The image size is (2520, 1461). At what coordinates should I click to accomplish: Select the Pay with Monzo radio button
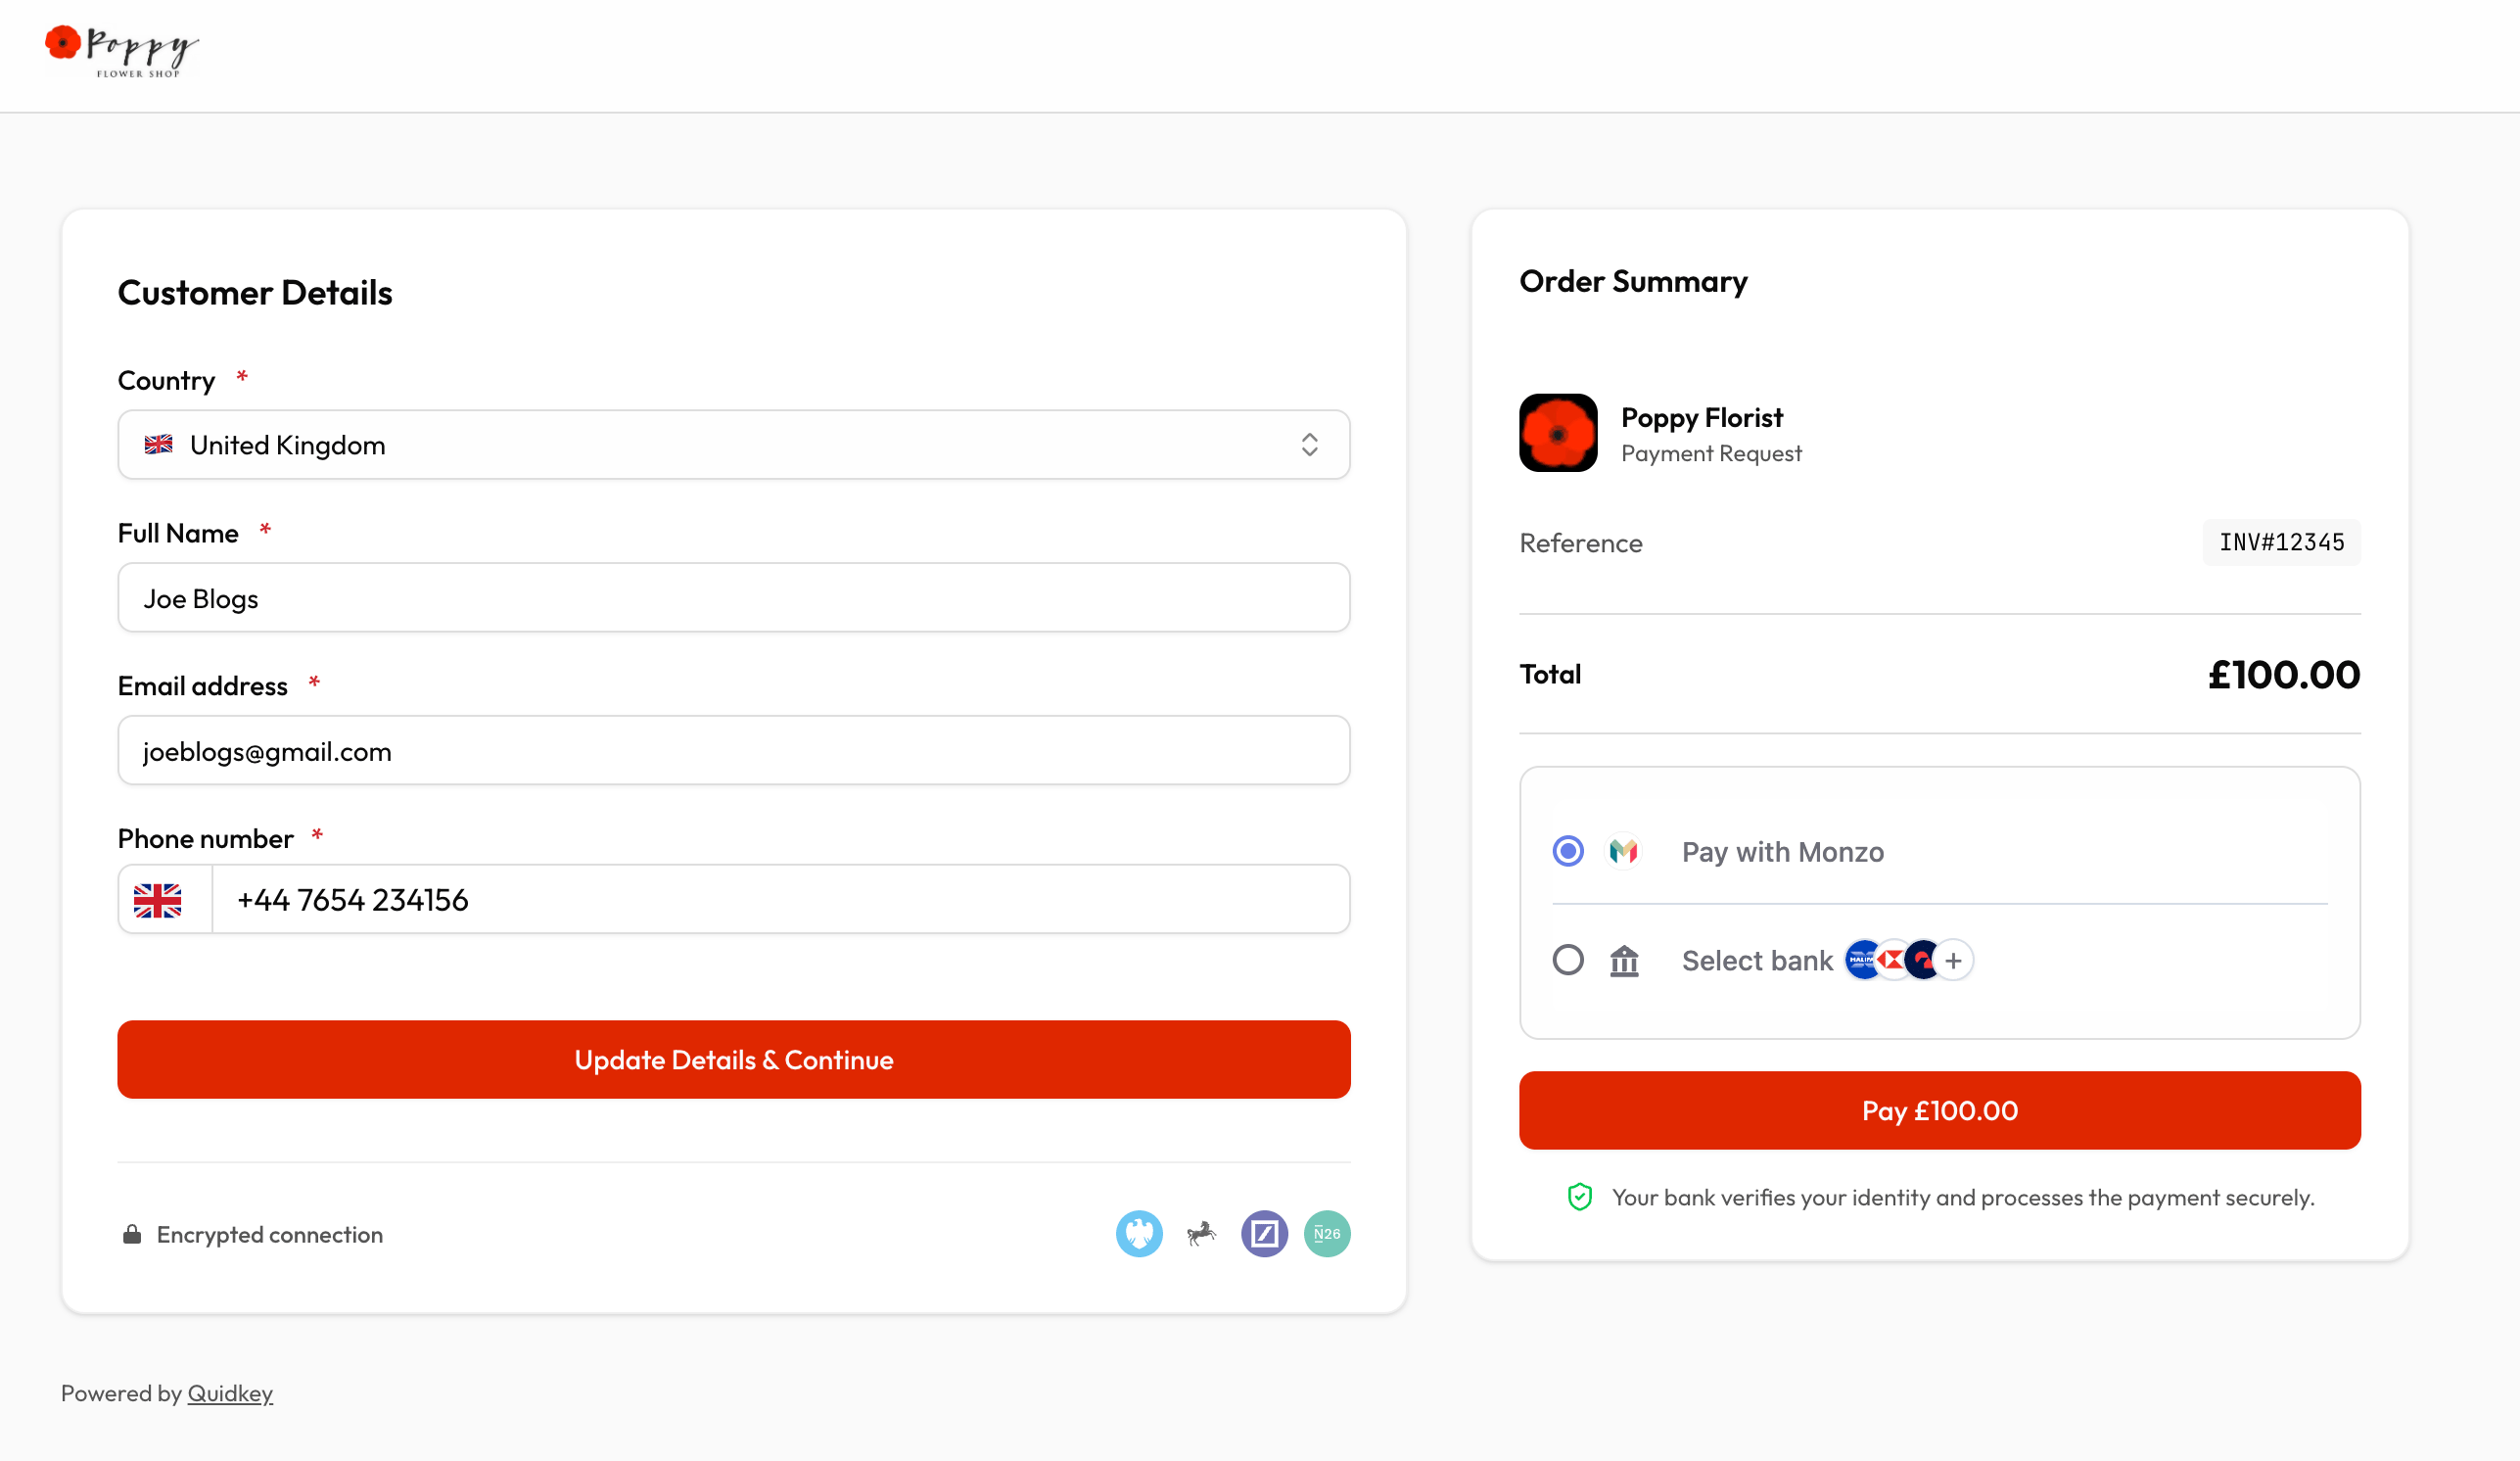[x=1567, y=851]
